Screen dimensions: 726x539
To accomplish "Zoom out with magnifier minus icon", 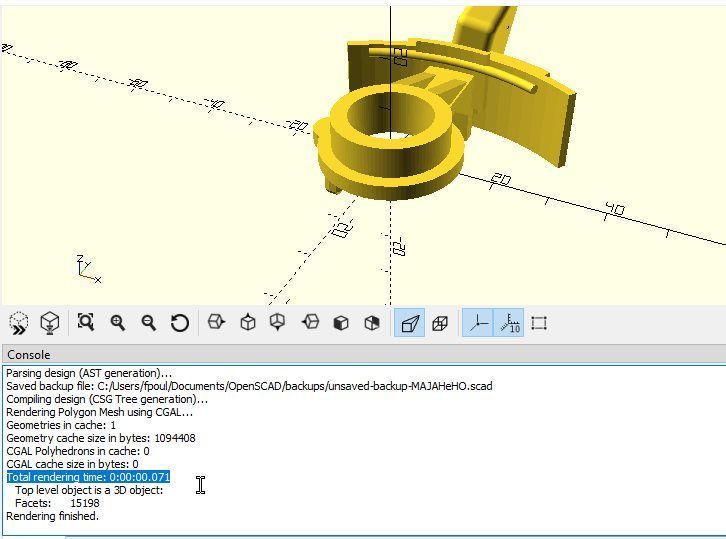I will coord(149,323).
